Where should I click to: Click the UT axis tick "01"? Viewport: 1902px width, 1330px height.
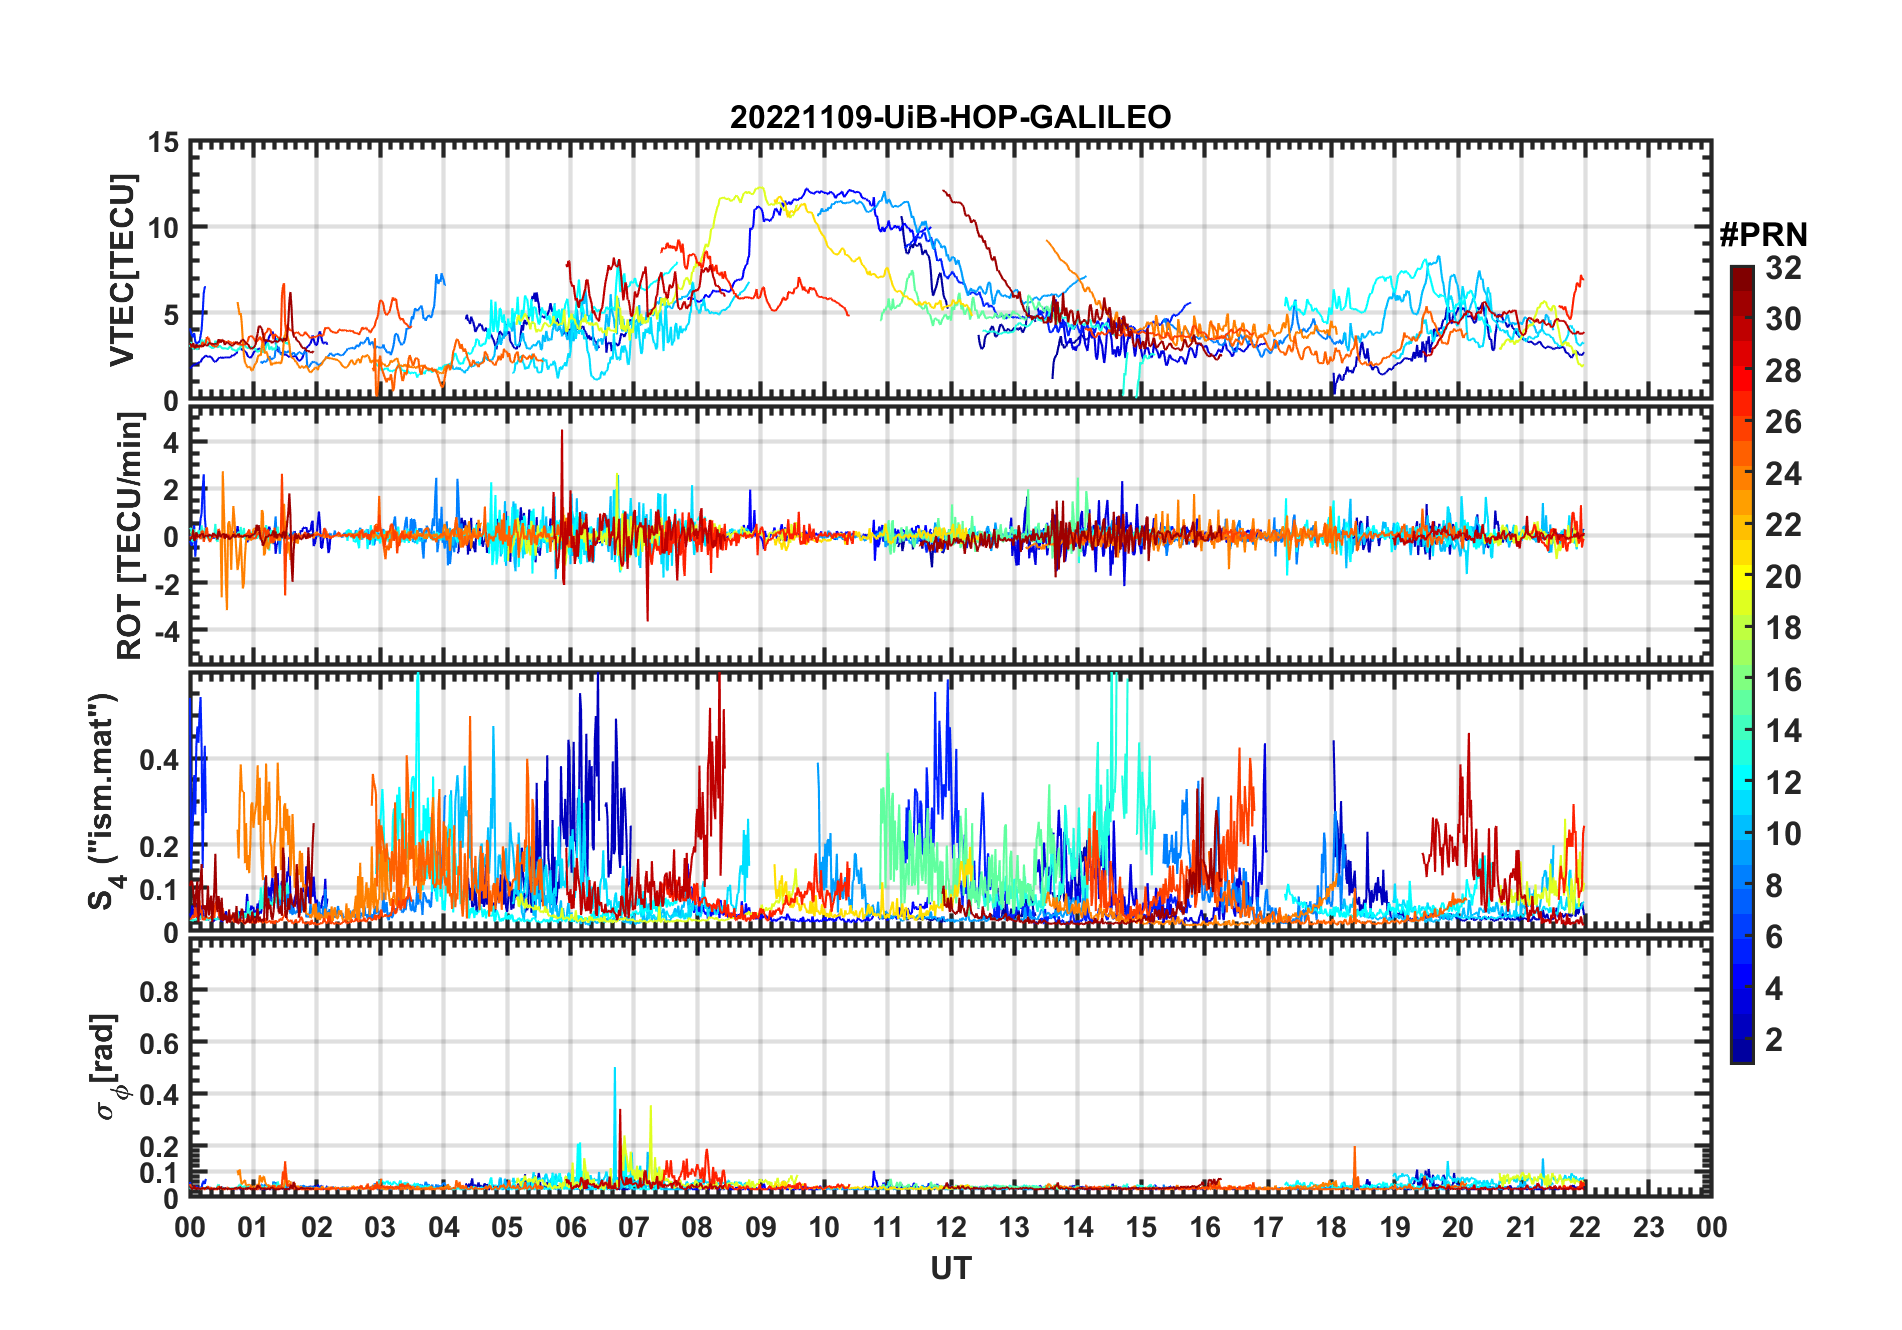[x=253, y=1227]
